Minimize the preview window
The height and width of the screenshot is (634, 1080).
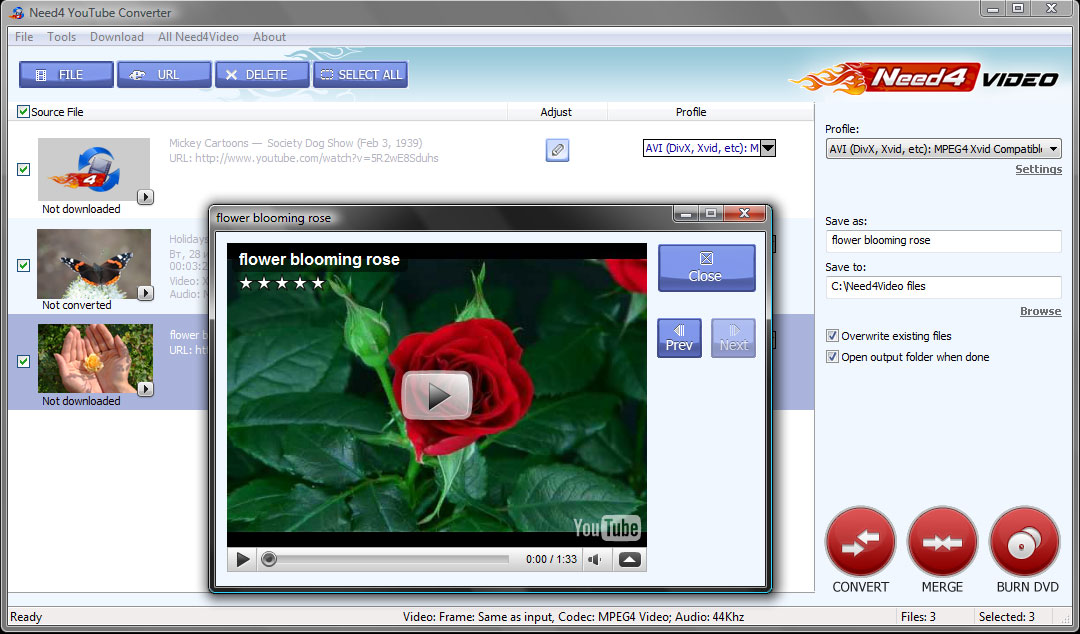tap(686, 214)
